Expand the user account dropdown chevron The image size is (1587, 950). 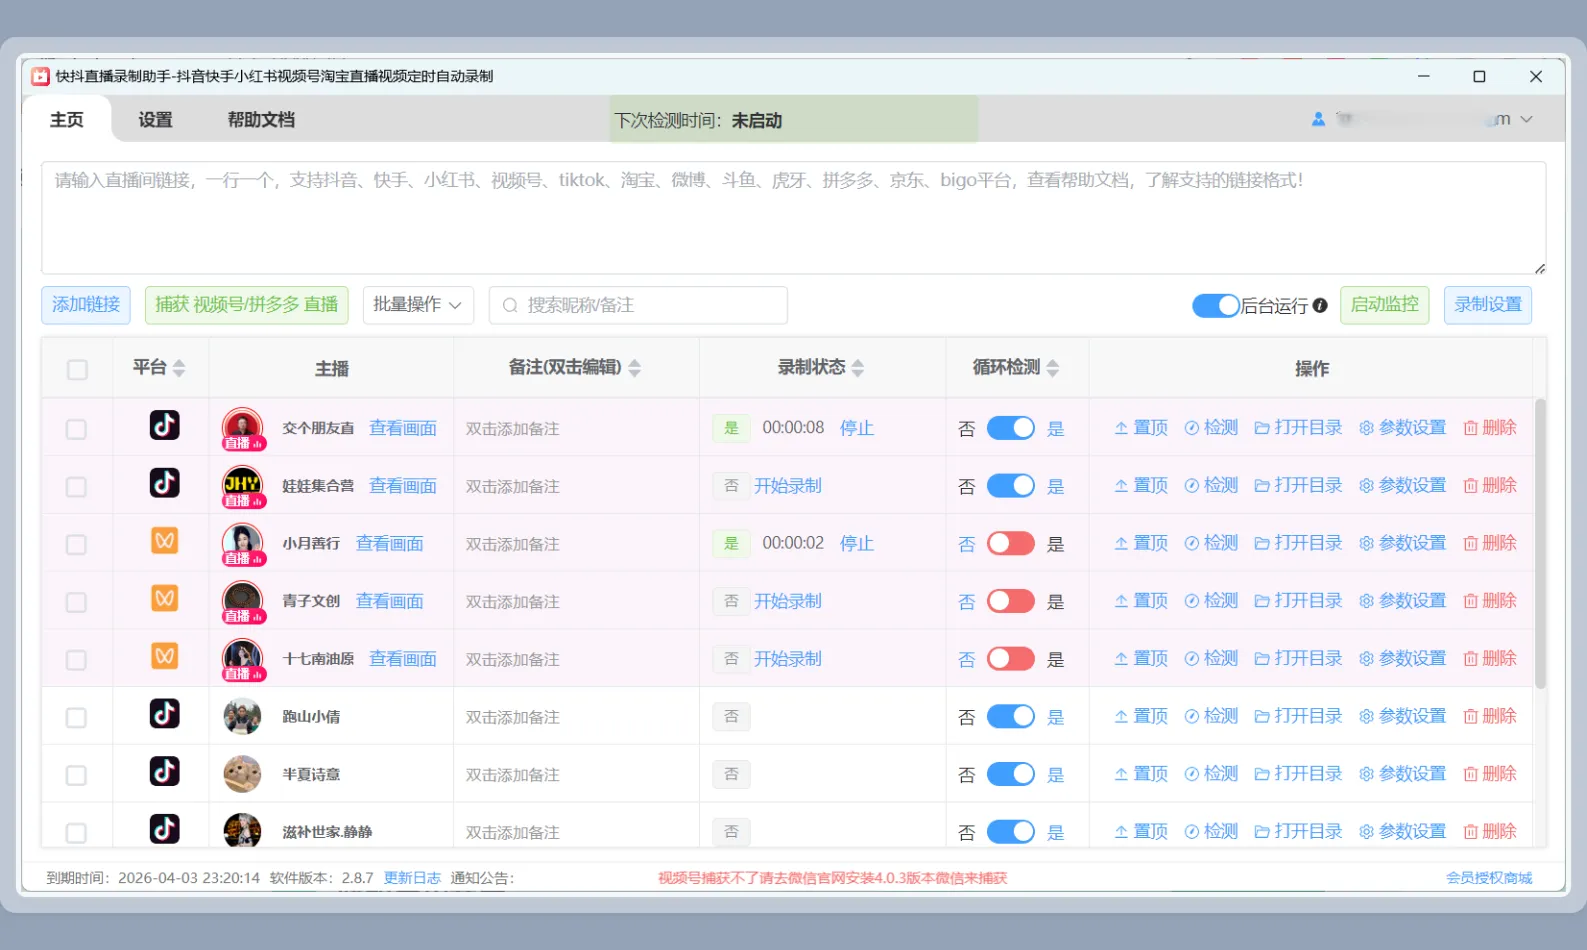(1526, 119)
